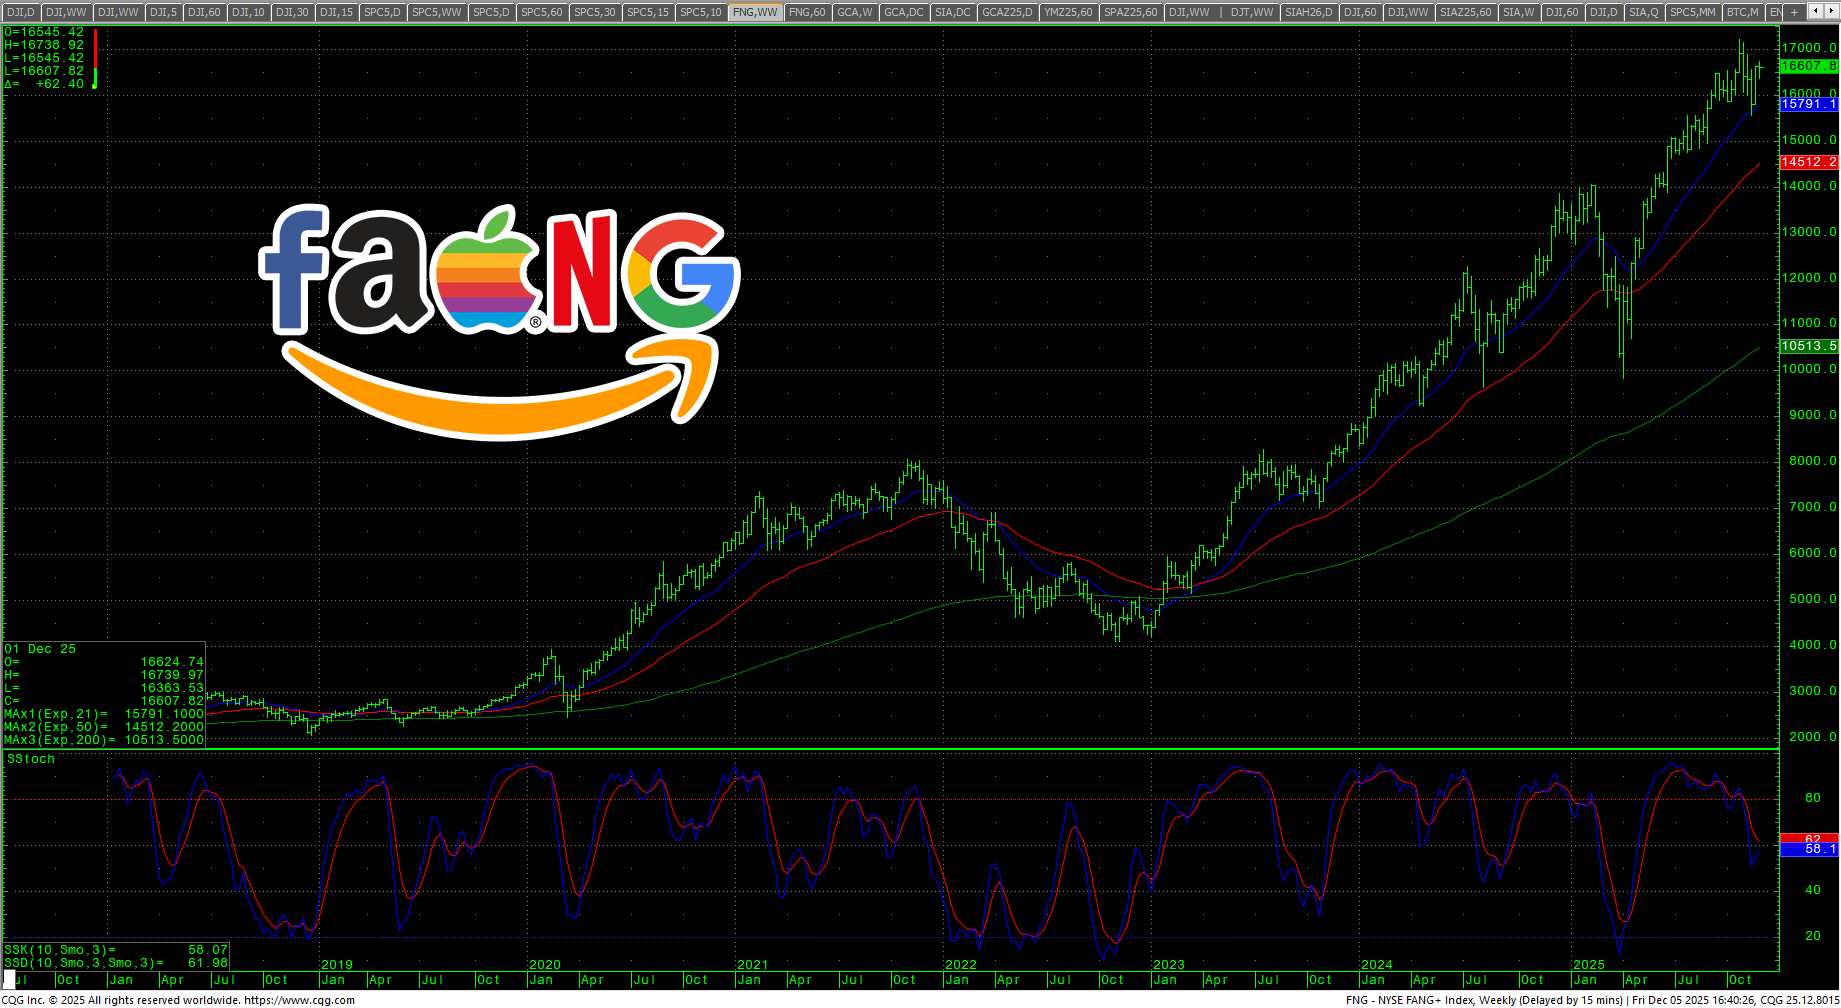This screenshot has width=1841, height=1008.
Task: Add a new chart tab with plus button
Action: click(x=1794, y=12)
